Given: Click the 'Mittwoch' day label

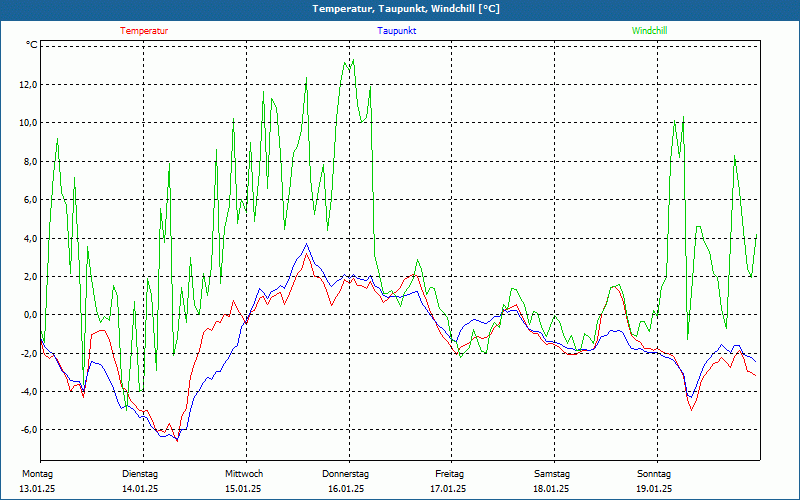Looking at the screenshot, I should click(x=244, y=474).
